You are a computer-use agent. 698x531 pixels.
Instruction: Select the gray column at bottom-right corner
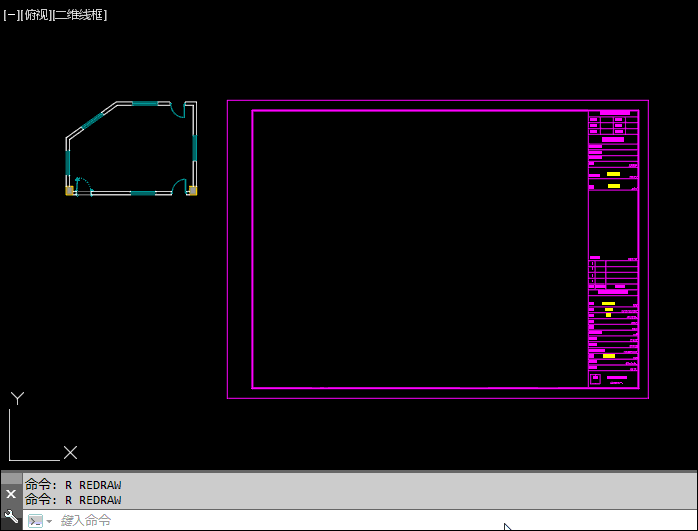[193, 189]
